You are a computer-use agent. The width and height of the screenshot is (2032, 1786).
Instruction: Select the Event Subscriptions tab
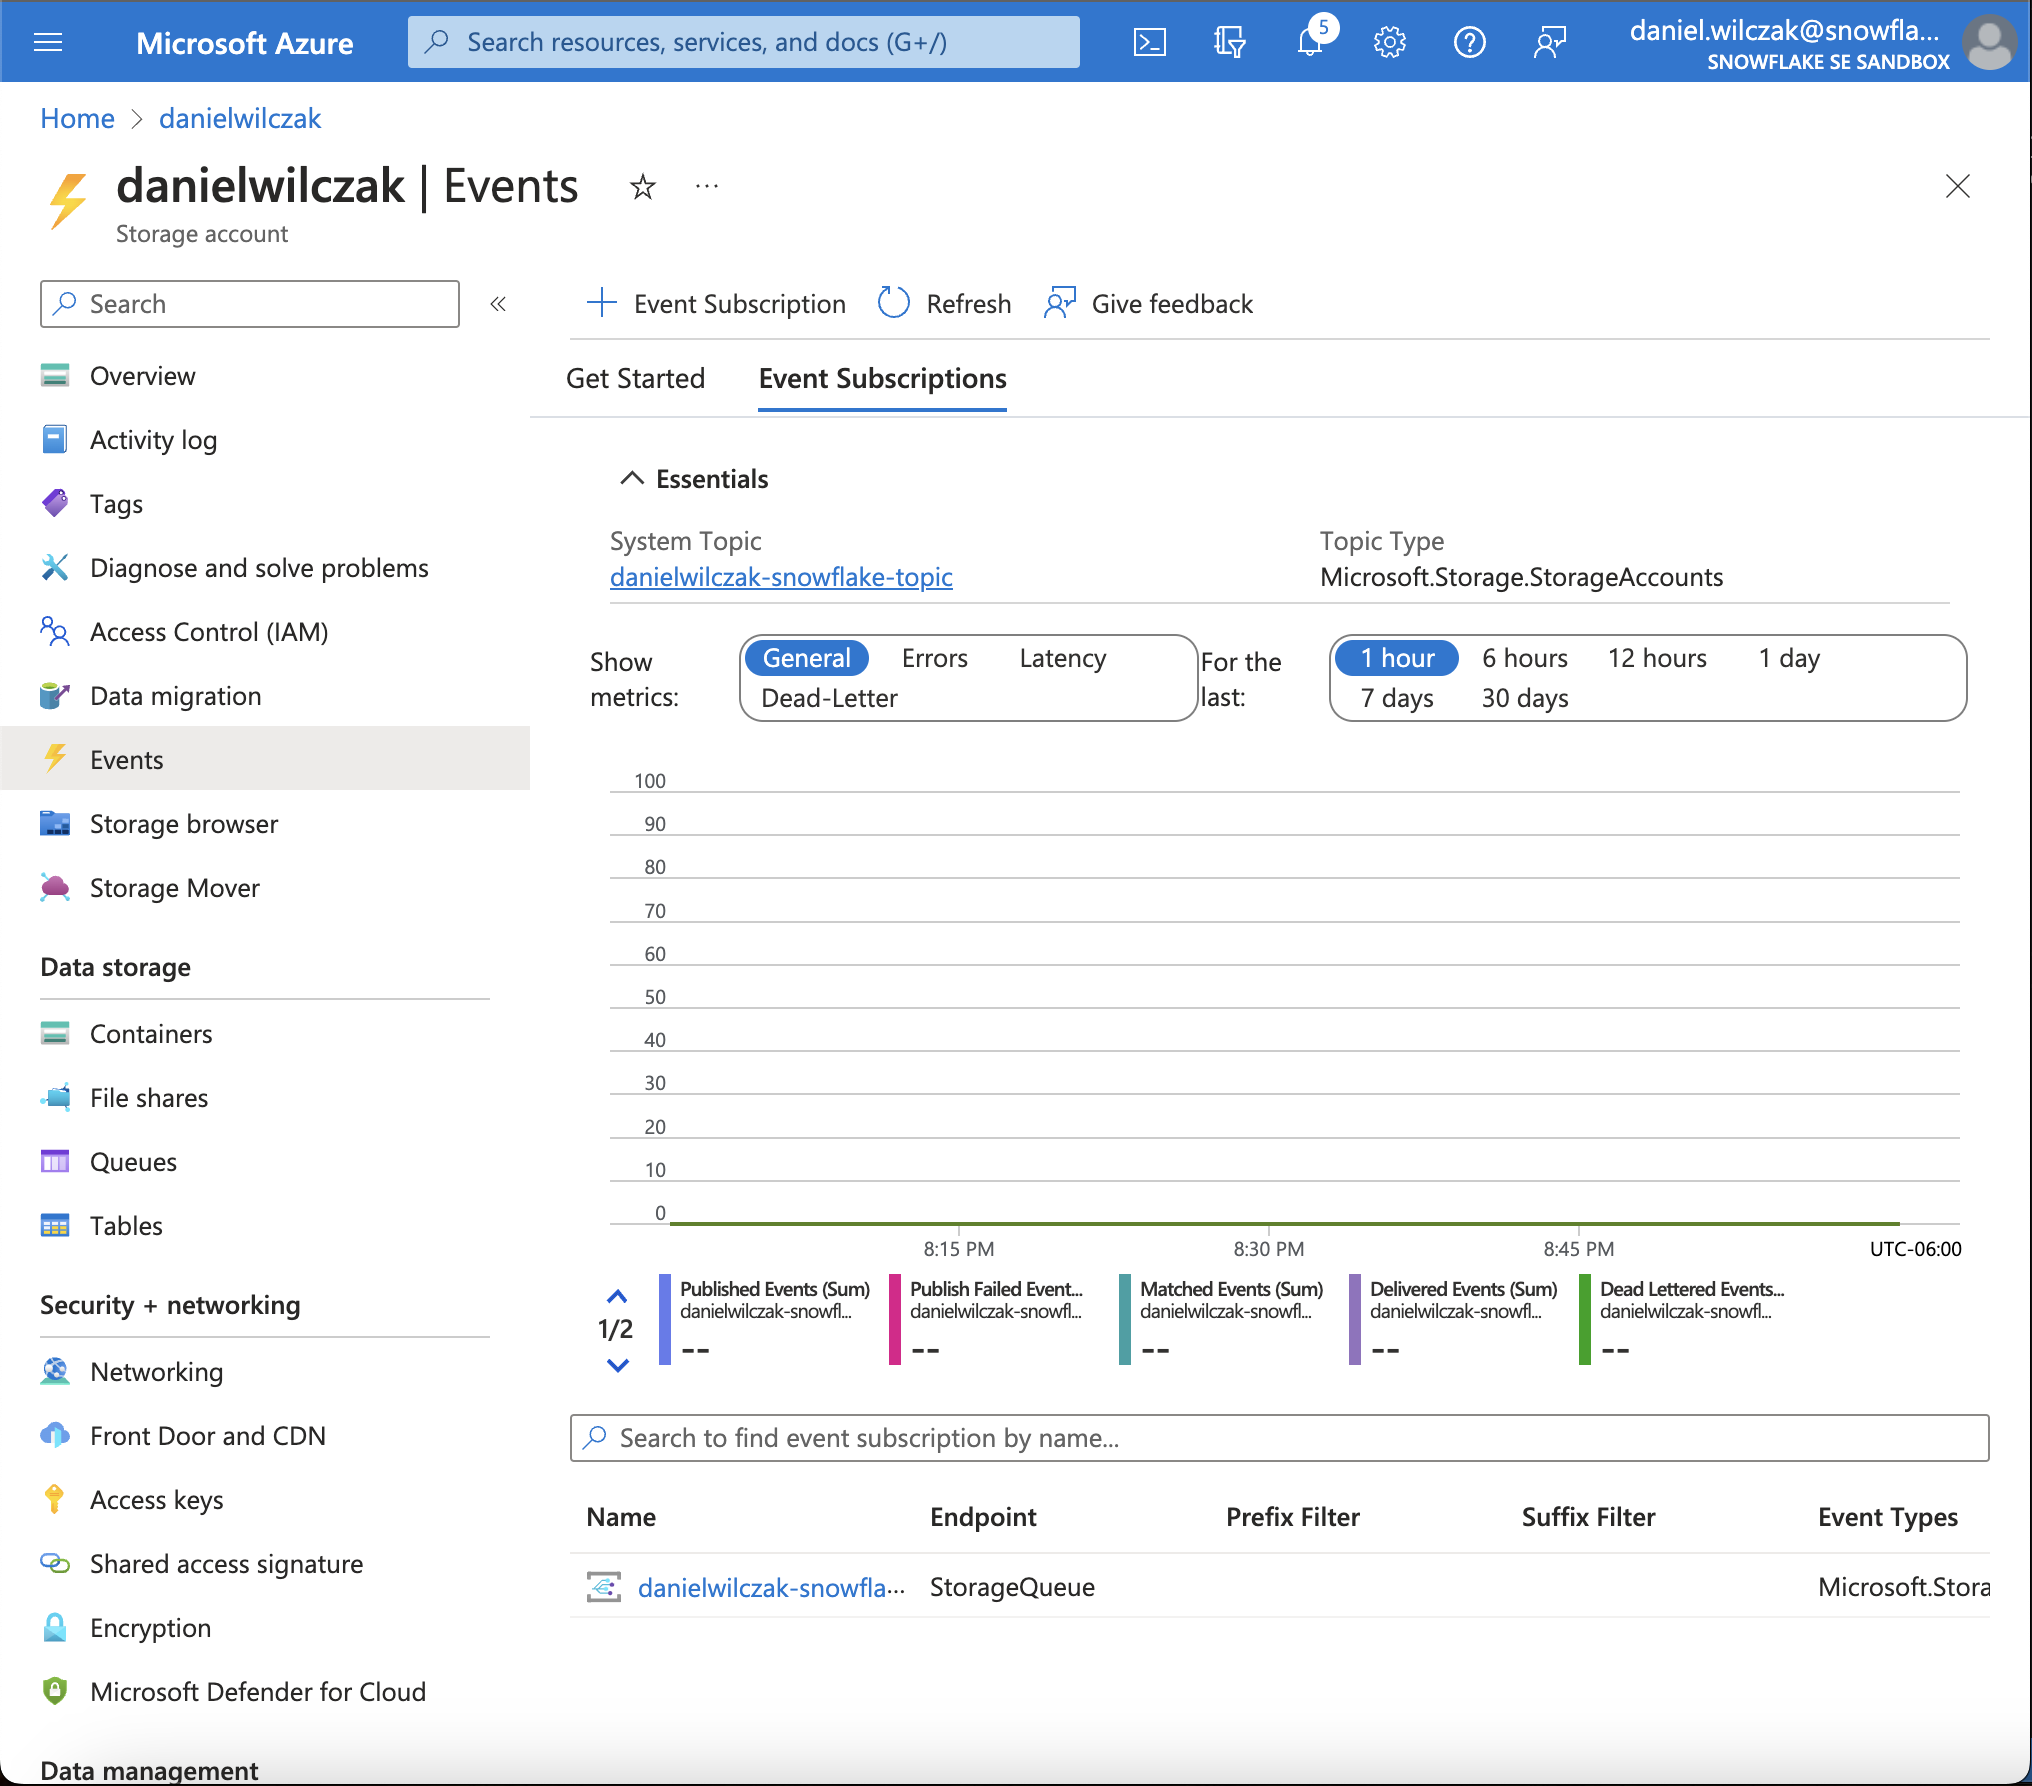pyautogui.click(x=882, y=379)
